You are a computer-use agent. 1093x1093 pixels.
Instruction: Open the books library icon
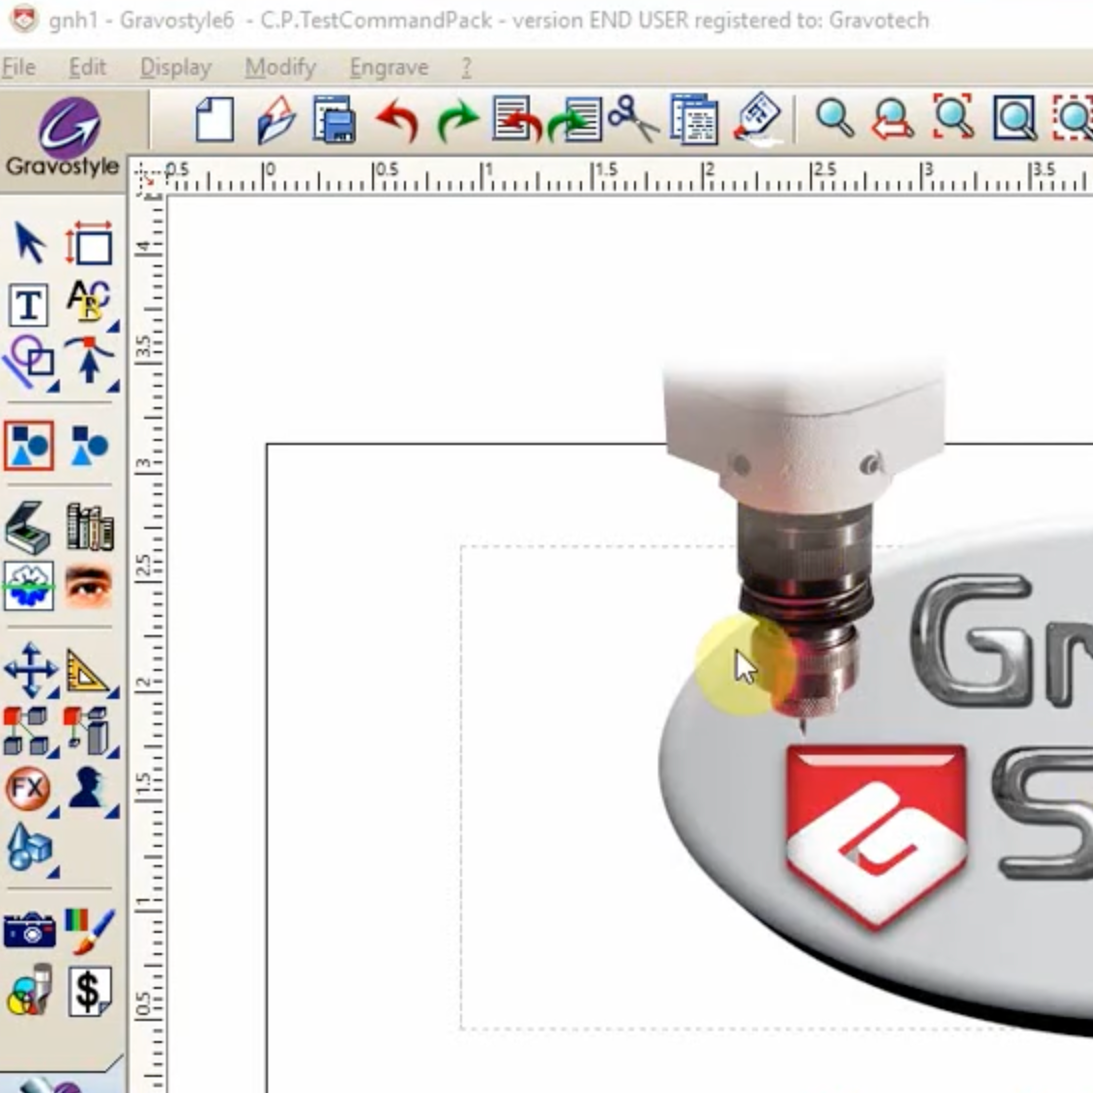(90, 527)
